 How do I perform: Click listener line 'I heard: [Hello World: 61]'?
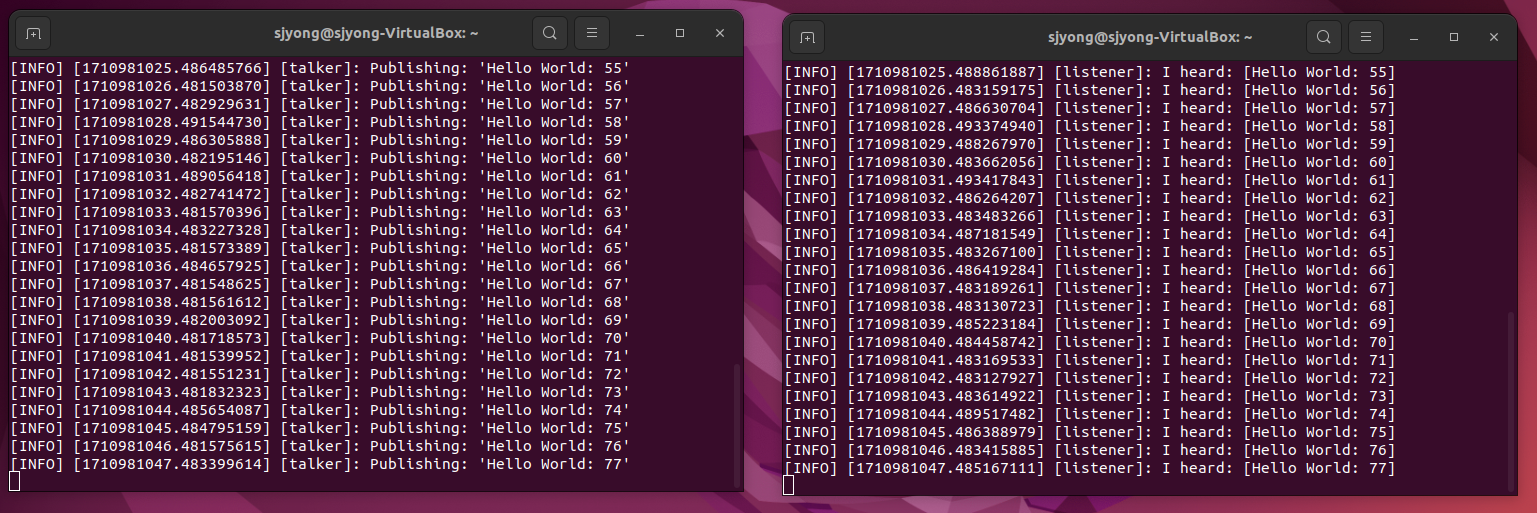tap(1089, 180)
